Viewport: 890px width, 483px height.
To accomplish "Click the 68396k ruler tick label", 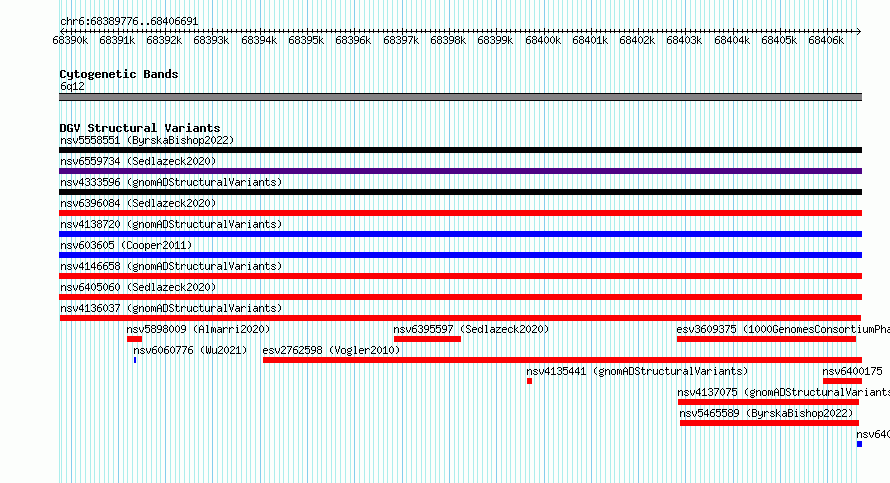I will pyautogui.click(x=353, y=40).
